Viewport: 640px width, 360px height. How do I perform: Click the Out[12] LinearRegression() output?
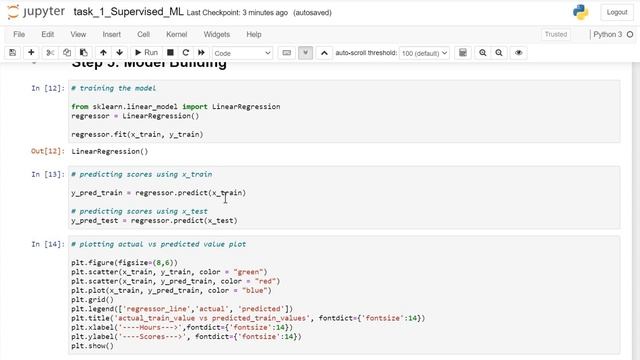pos(109,151)
